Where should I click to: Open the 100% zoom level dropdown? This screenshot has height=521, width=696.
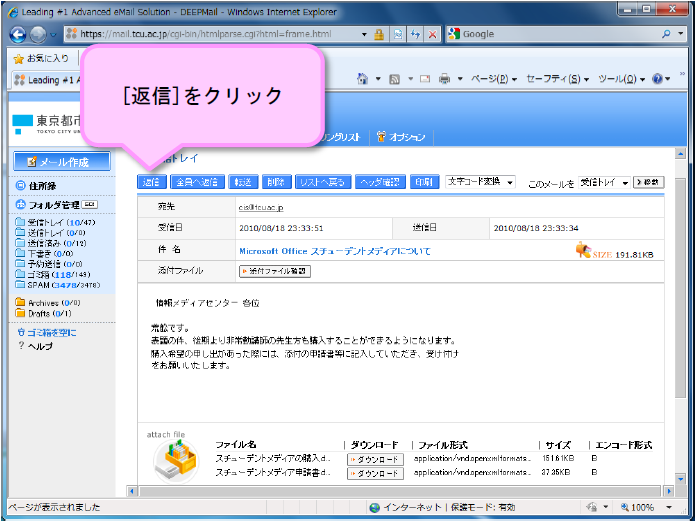(x=669, y=507)
